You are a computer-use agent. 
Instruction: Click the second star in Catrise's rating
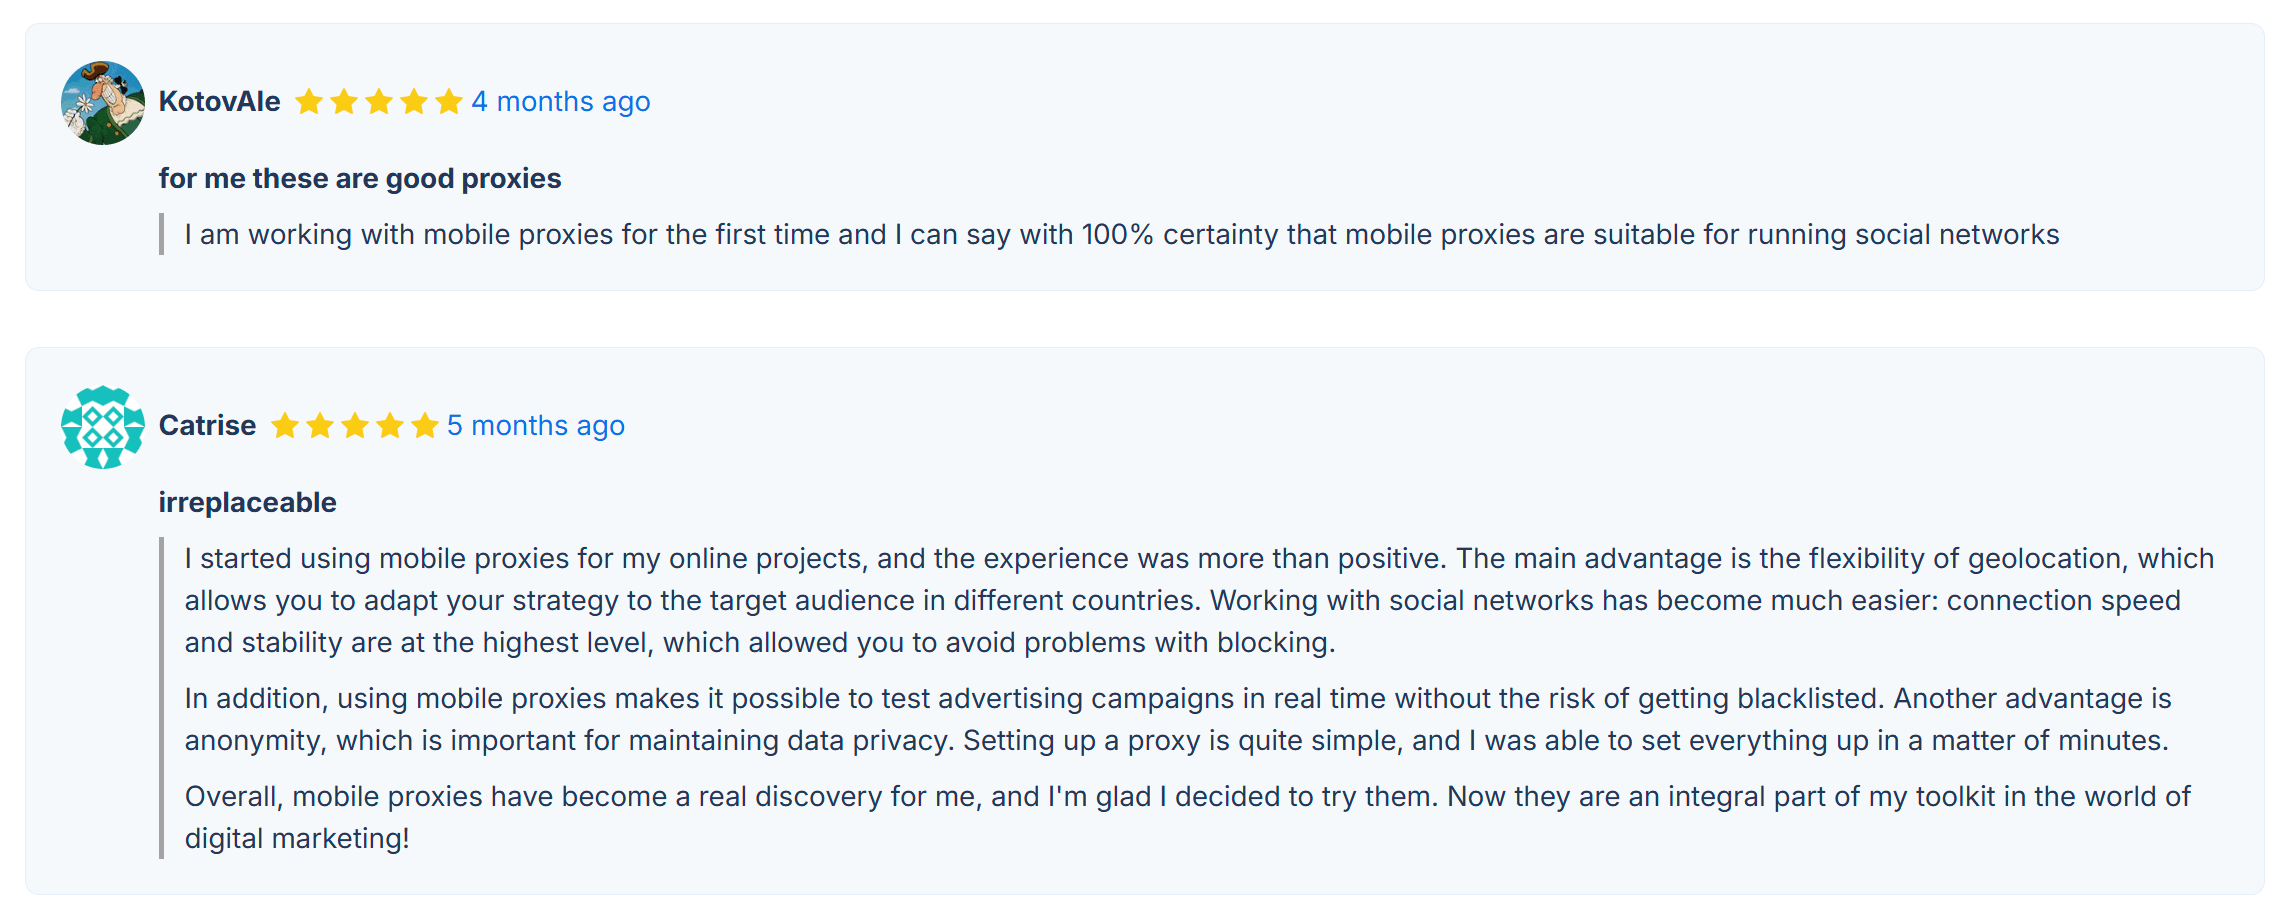(320, 426)
